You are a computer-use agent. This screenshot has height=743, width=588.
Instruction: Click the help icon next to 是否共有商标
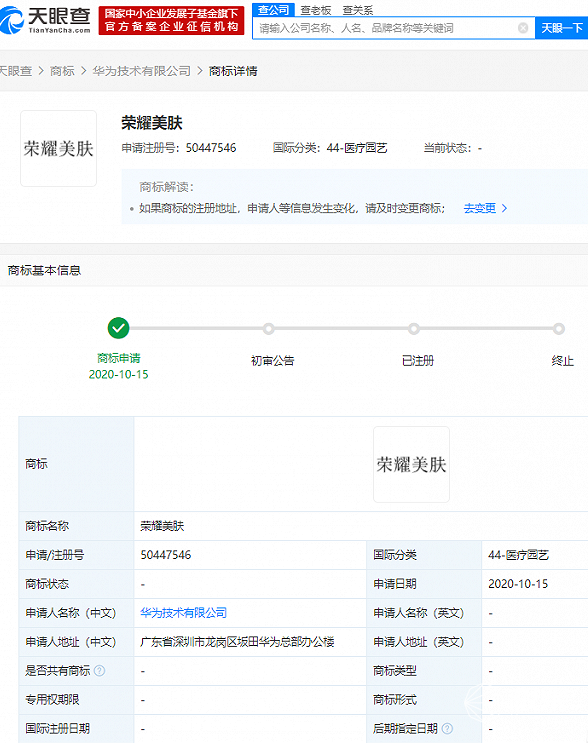[100, 671]
